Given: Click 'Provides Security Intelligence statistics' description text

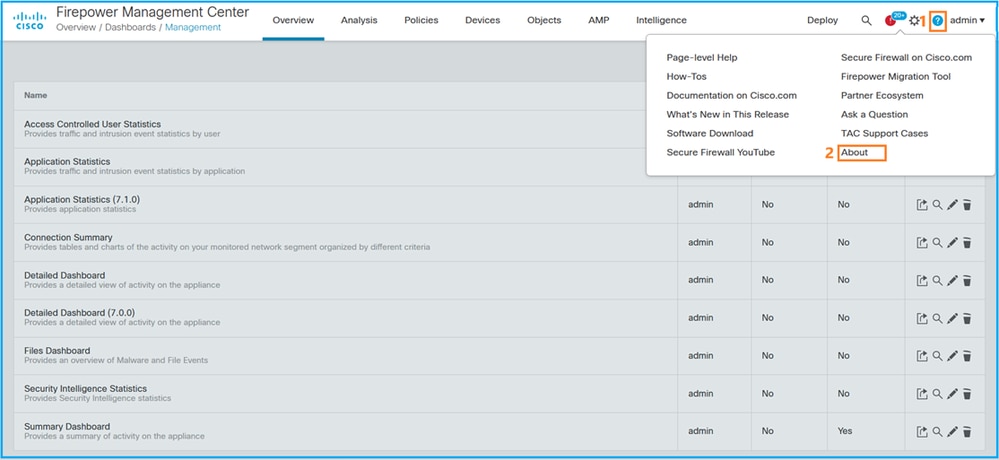Looking at the screenshot, I should (x=97, y=399).
